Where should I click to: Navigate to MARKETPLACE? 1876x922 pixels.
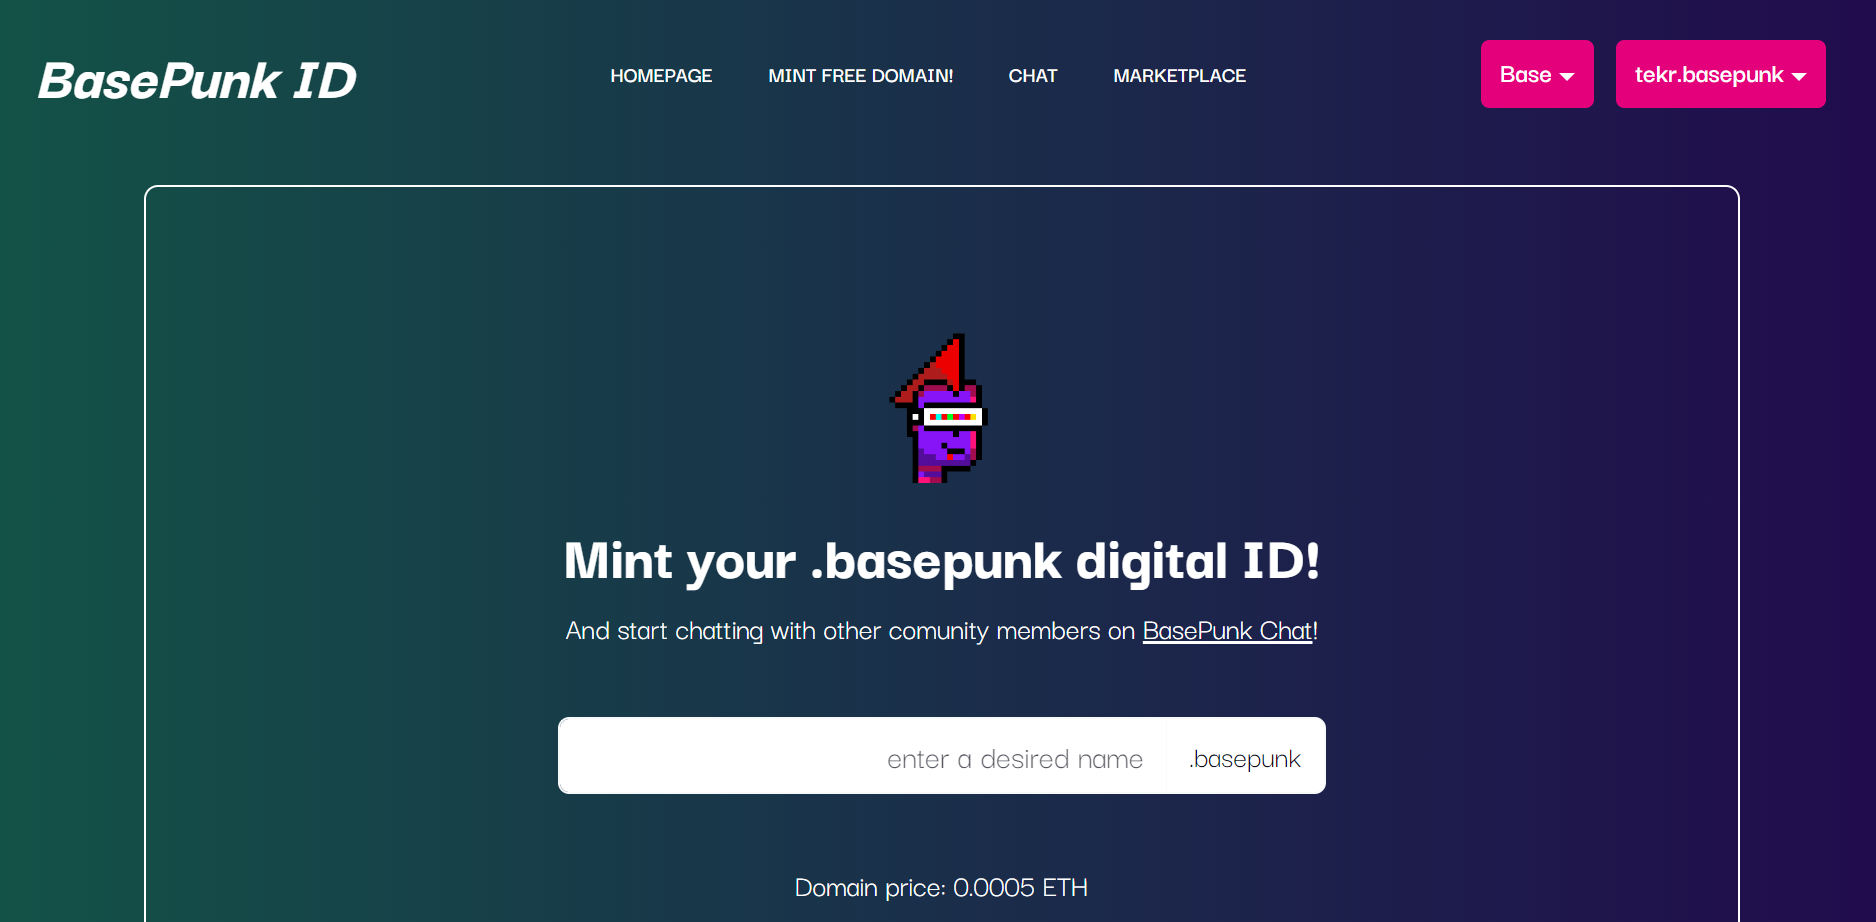click(x=1179, y=76)
